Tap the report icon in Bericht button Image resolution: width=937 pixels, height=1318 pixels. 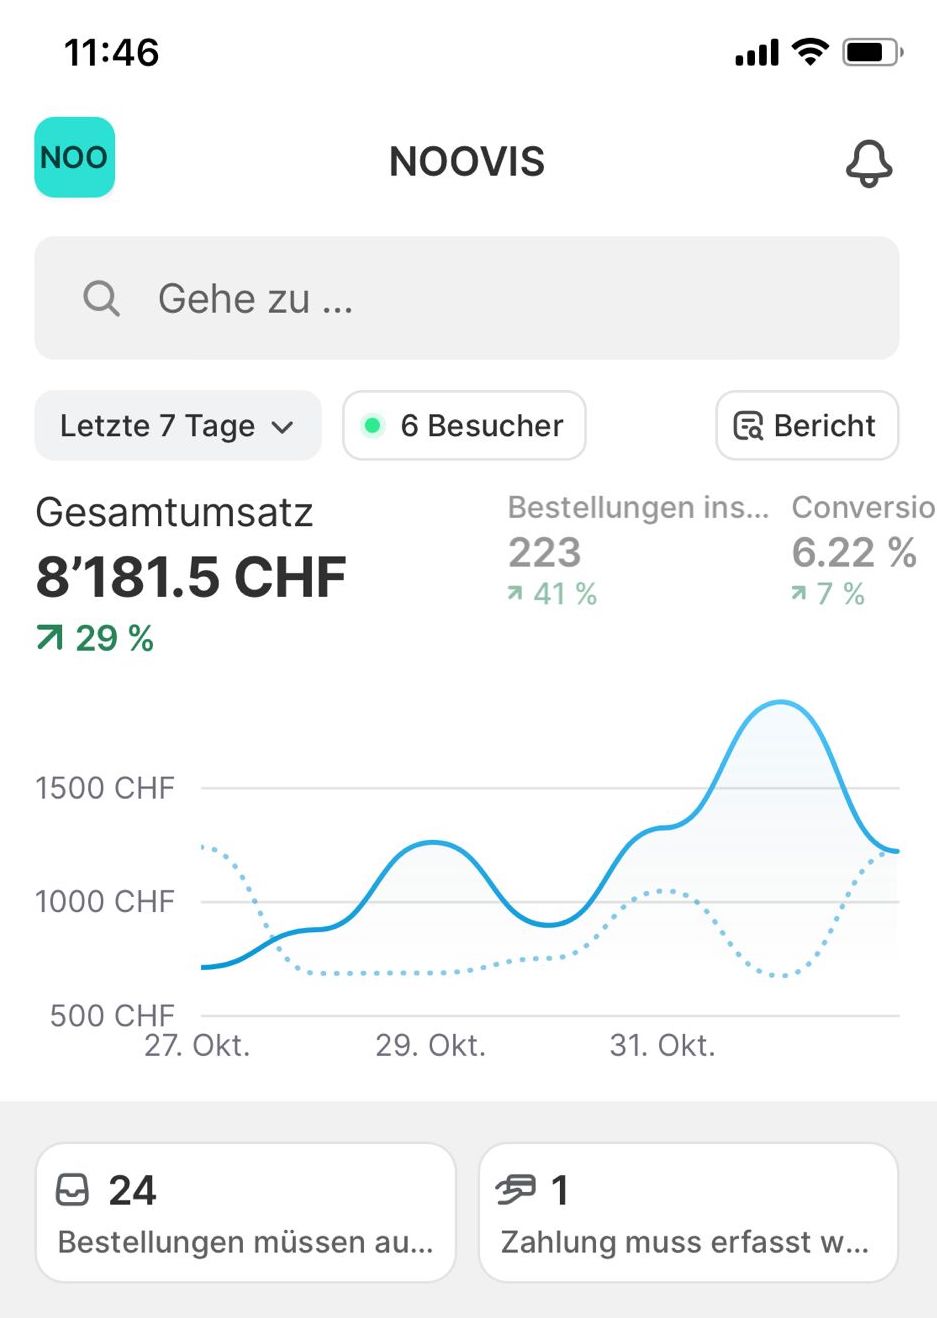[748, 426]
